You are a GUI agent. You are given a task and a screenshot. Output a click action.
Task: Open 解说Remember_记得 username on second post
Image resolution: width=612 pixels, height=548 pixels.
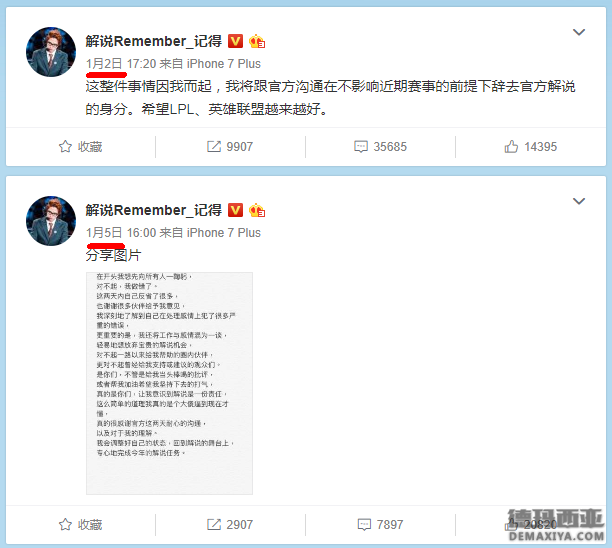tap(154, 210)
